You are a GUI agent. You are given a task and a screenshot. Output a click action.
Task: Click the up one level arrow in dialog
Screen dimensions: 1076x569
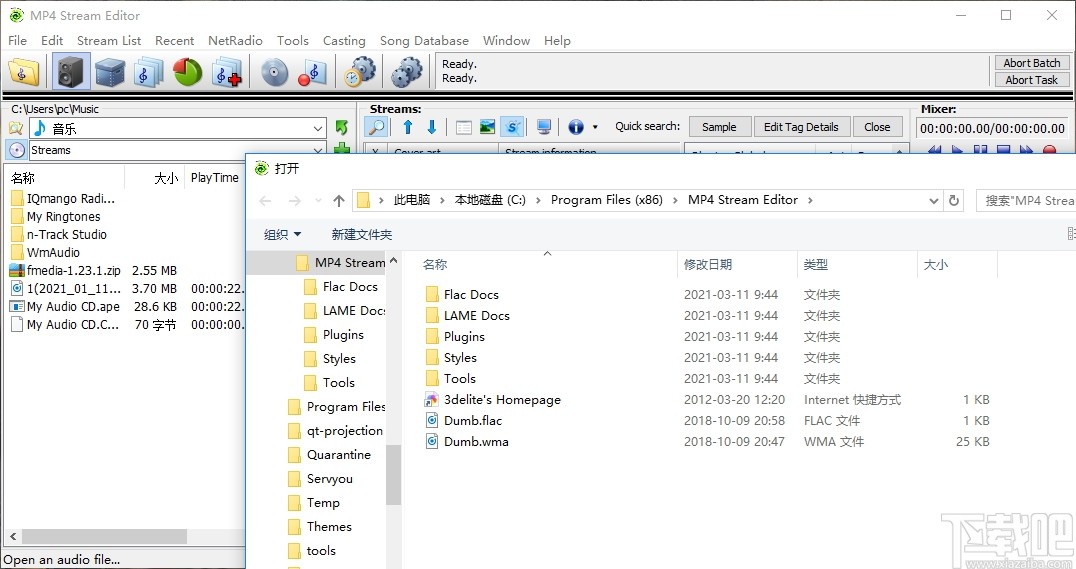[339, 200]
